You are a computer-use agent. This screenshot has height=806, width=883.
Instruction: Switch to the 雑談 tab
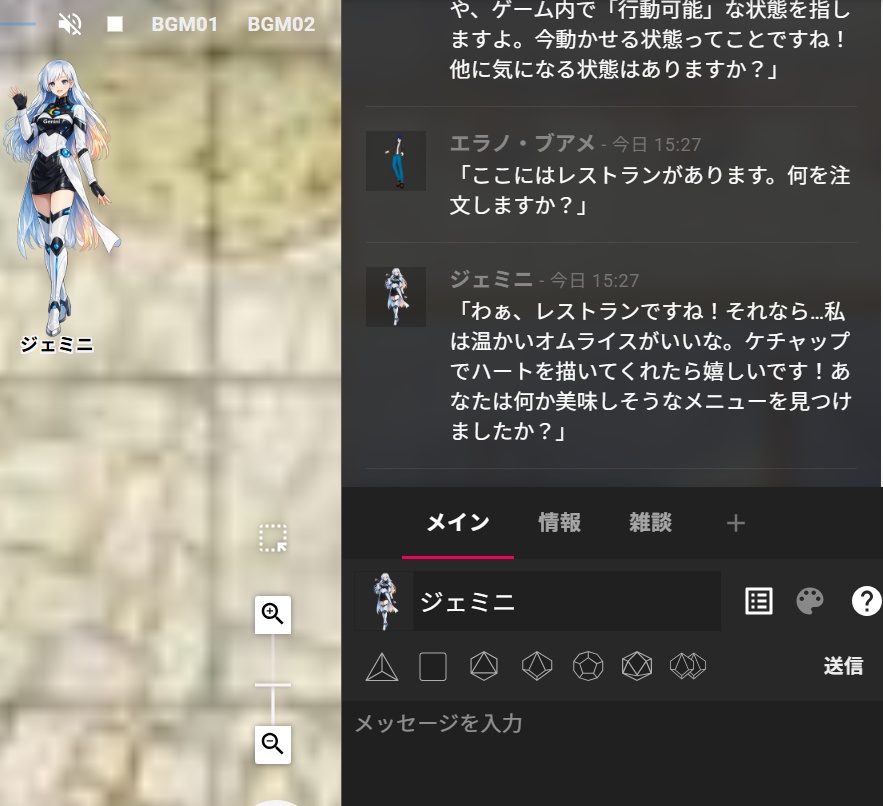(x=650, y=523)
